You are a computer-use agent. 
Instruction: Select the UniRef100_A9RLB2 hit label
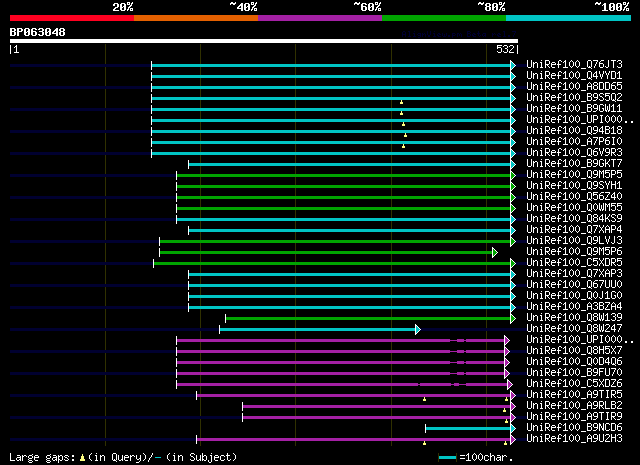pyautogui.click(x=574, y=406)
